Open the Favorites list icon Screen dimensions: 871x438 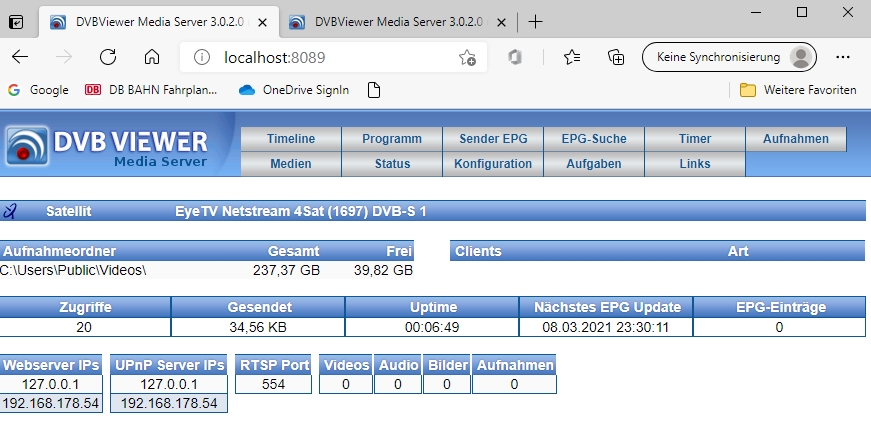click(x=572, y=57)
